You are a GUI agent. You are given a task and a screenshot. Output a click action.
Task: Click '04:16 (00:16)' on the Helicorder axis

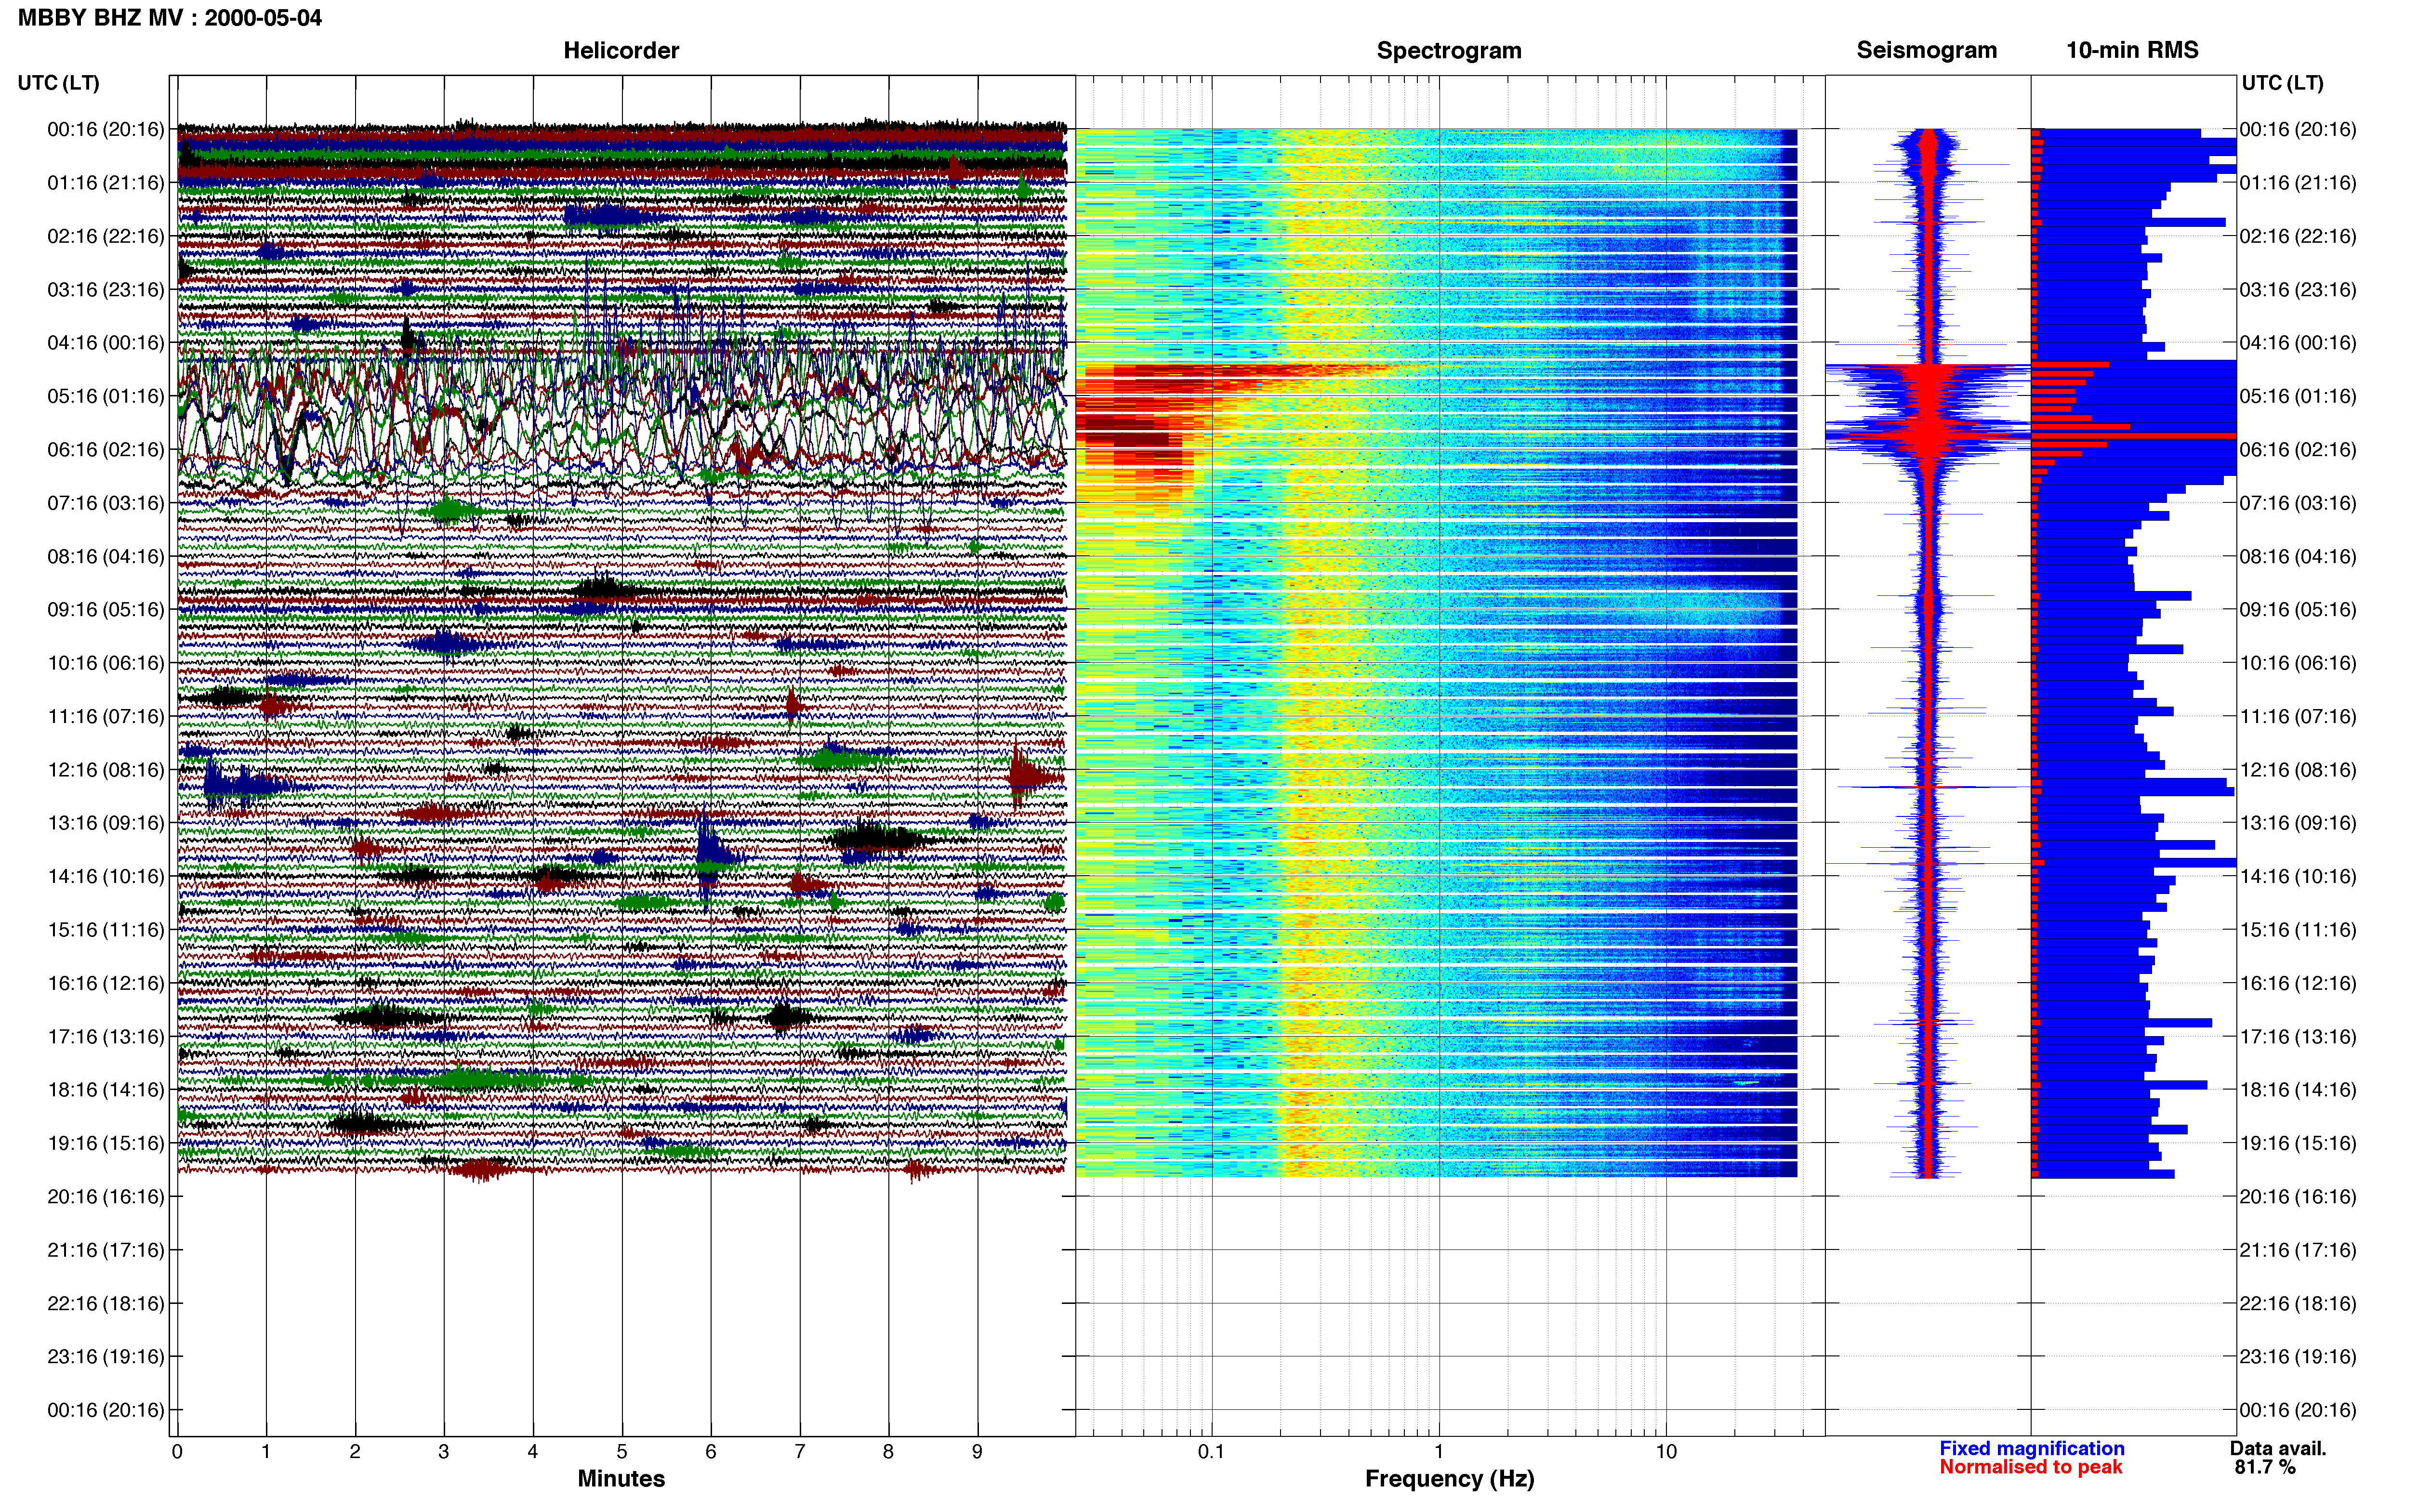click(x=106, y=342)
